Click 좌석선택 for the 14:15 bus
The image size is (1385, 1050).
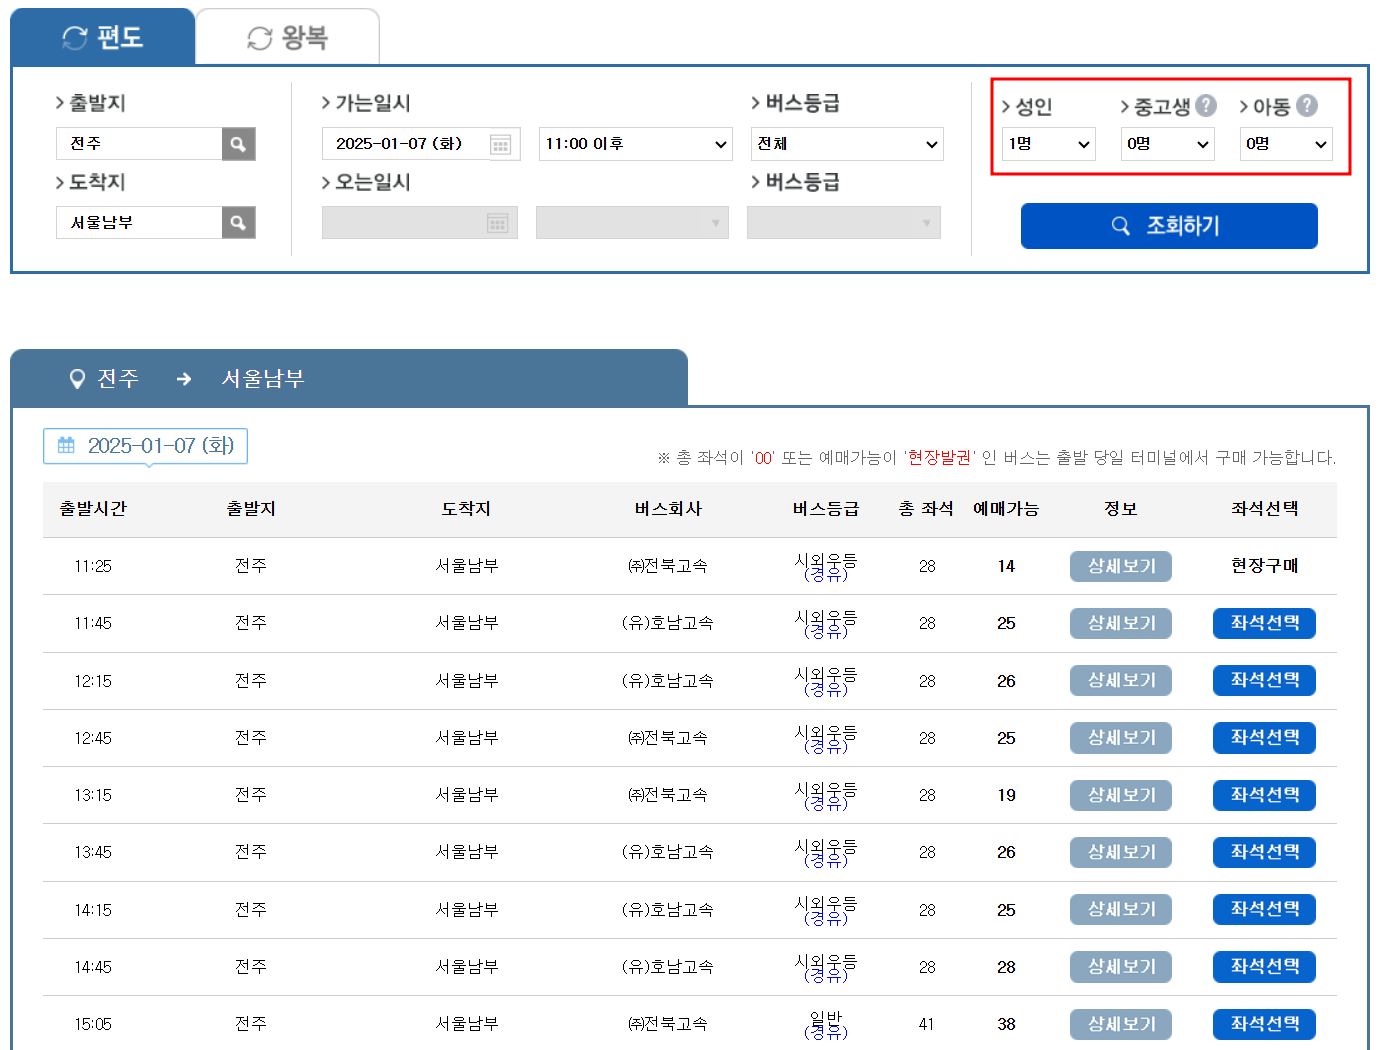click(1264, 910)
